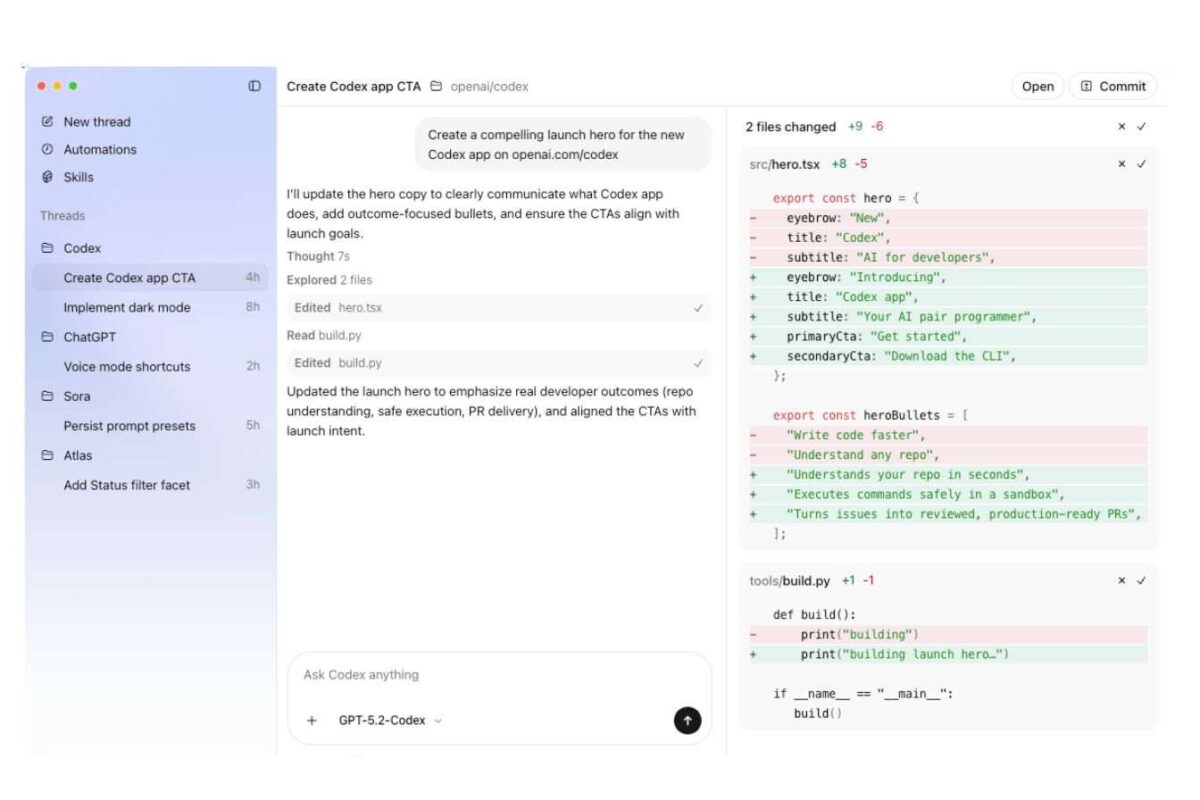Click the tools/build.py file header
The image size is (1200, 800).
click(790, 580)
